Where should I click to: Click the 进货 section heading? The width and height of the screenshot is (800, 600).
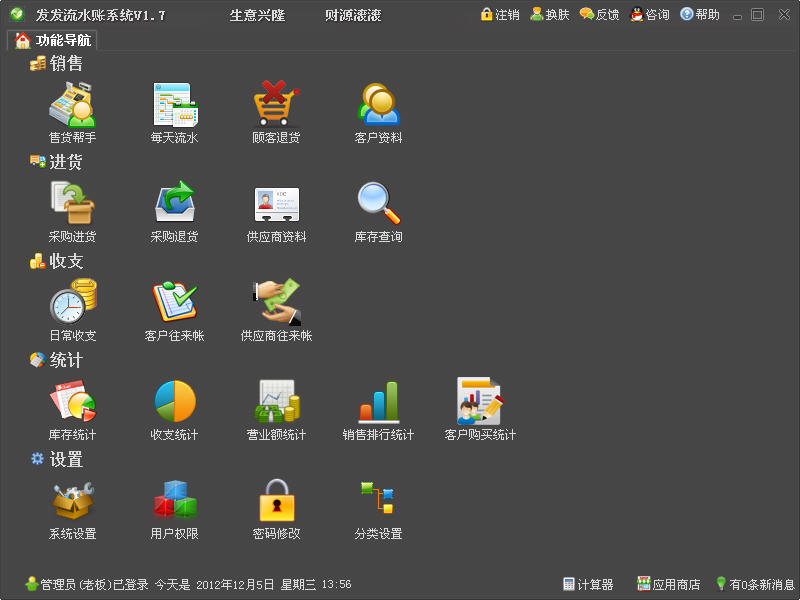pyautogui.click(x=56, y=162)
